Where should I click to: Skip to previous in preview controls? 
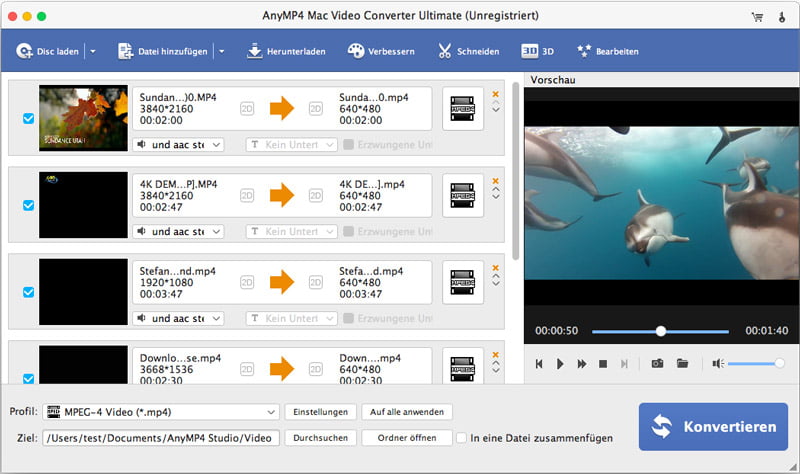539,364
